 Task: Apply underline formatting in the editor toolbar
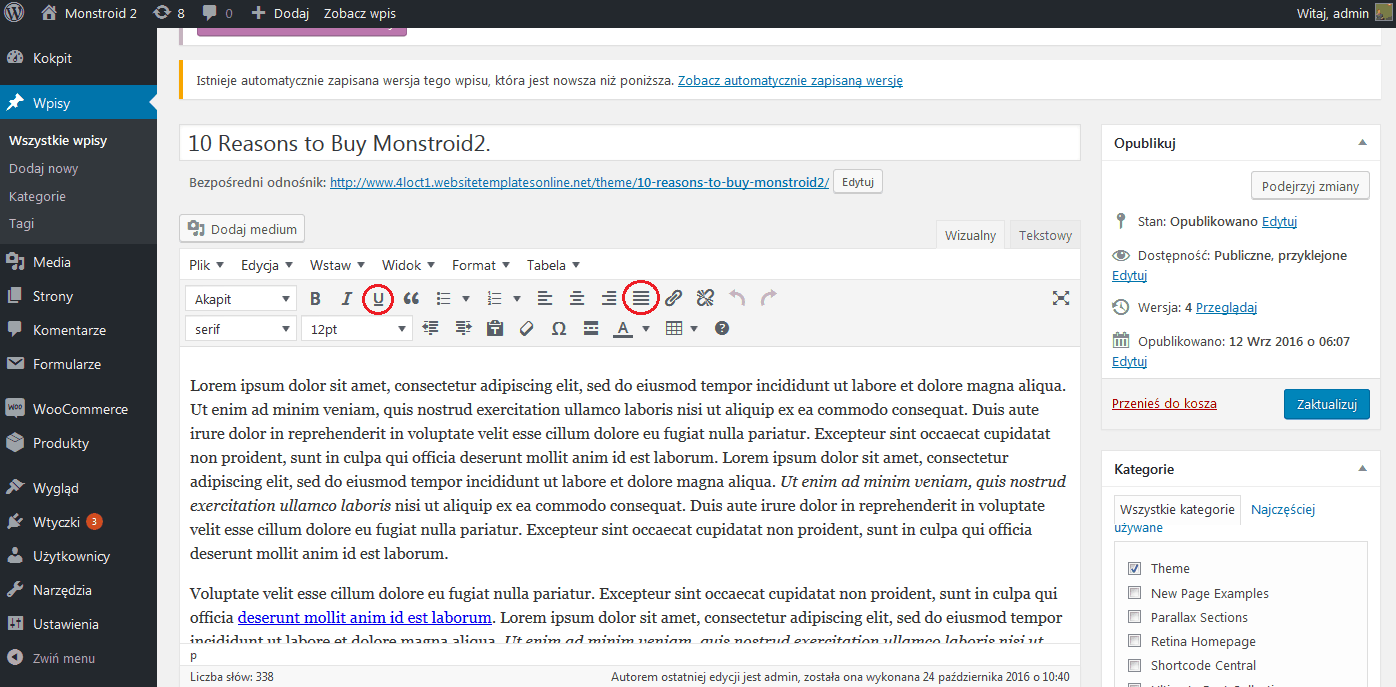tap(378, 298)
